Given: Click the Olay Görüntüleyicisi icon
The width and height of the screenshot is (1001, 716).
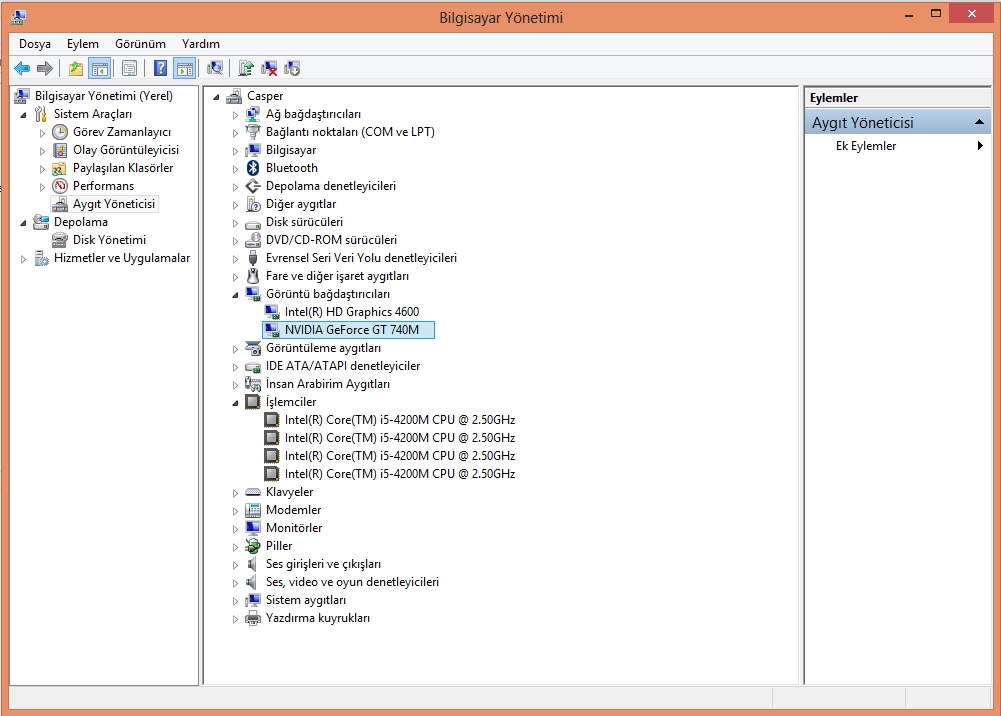Looking at the screenshot, I should point(60,150).
